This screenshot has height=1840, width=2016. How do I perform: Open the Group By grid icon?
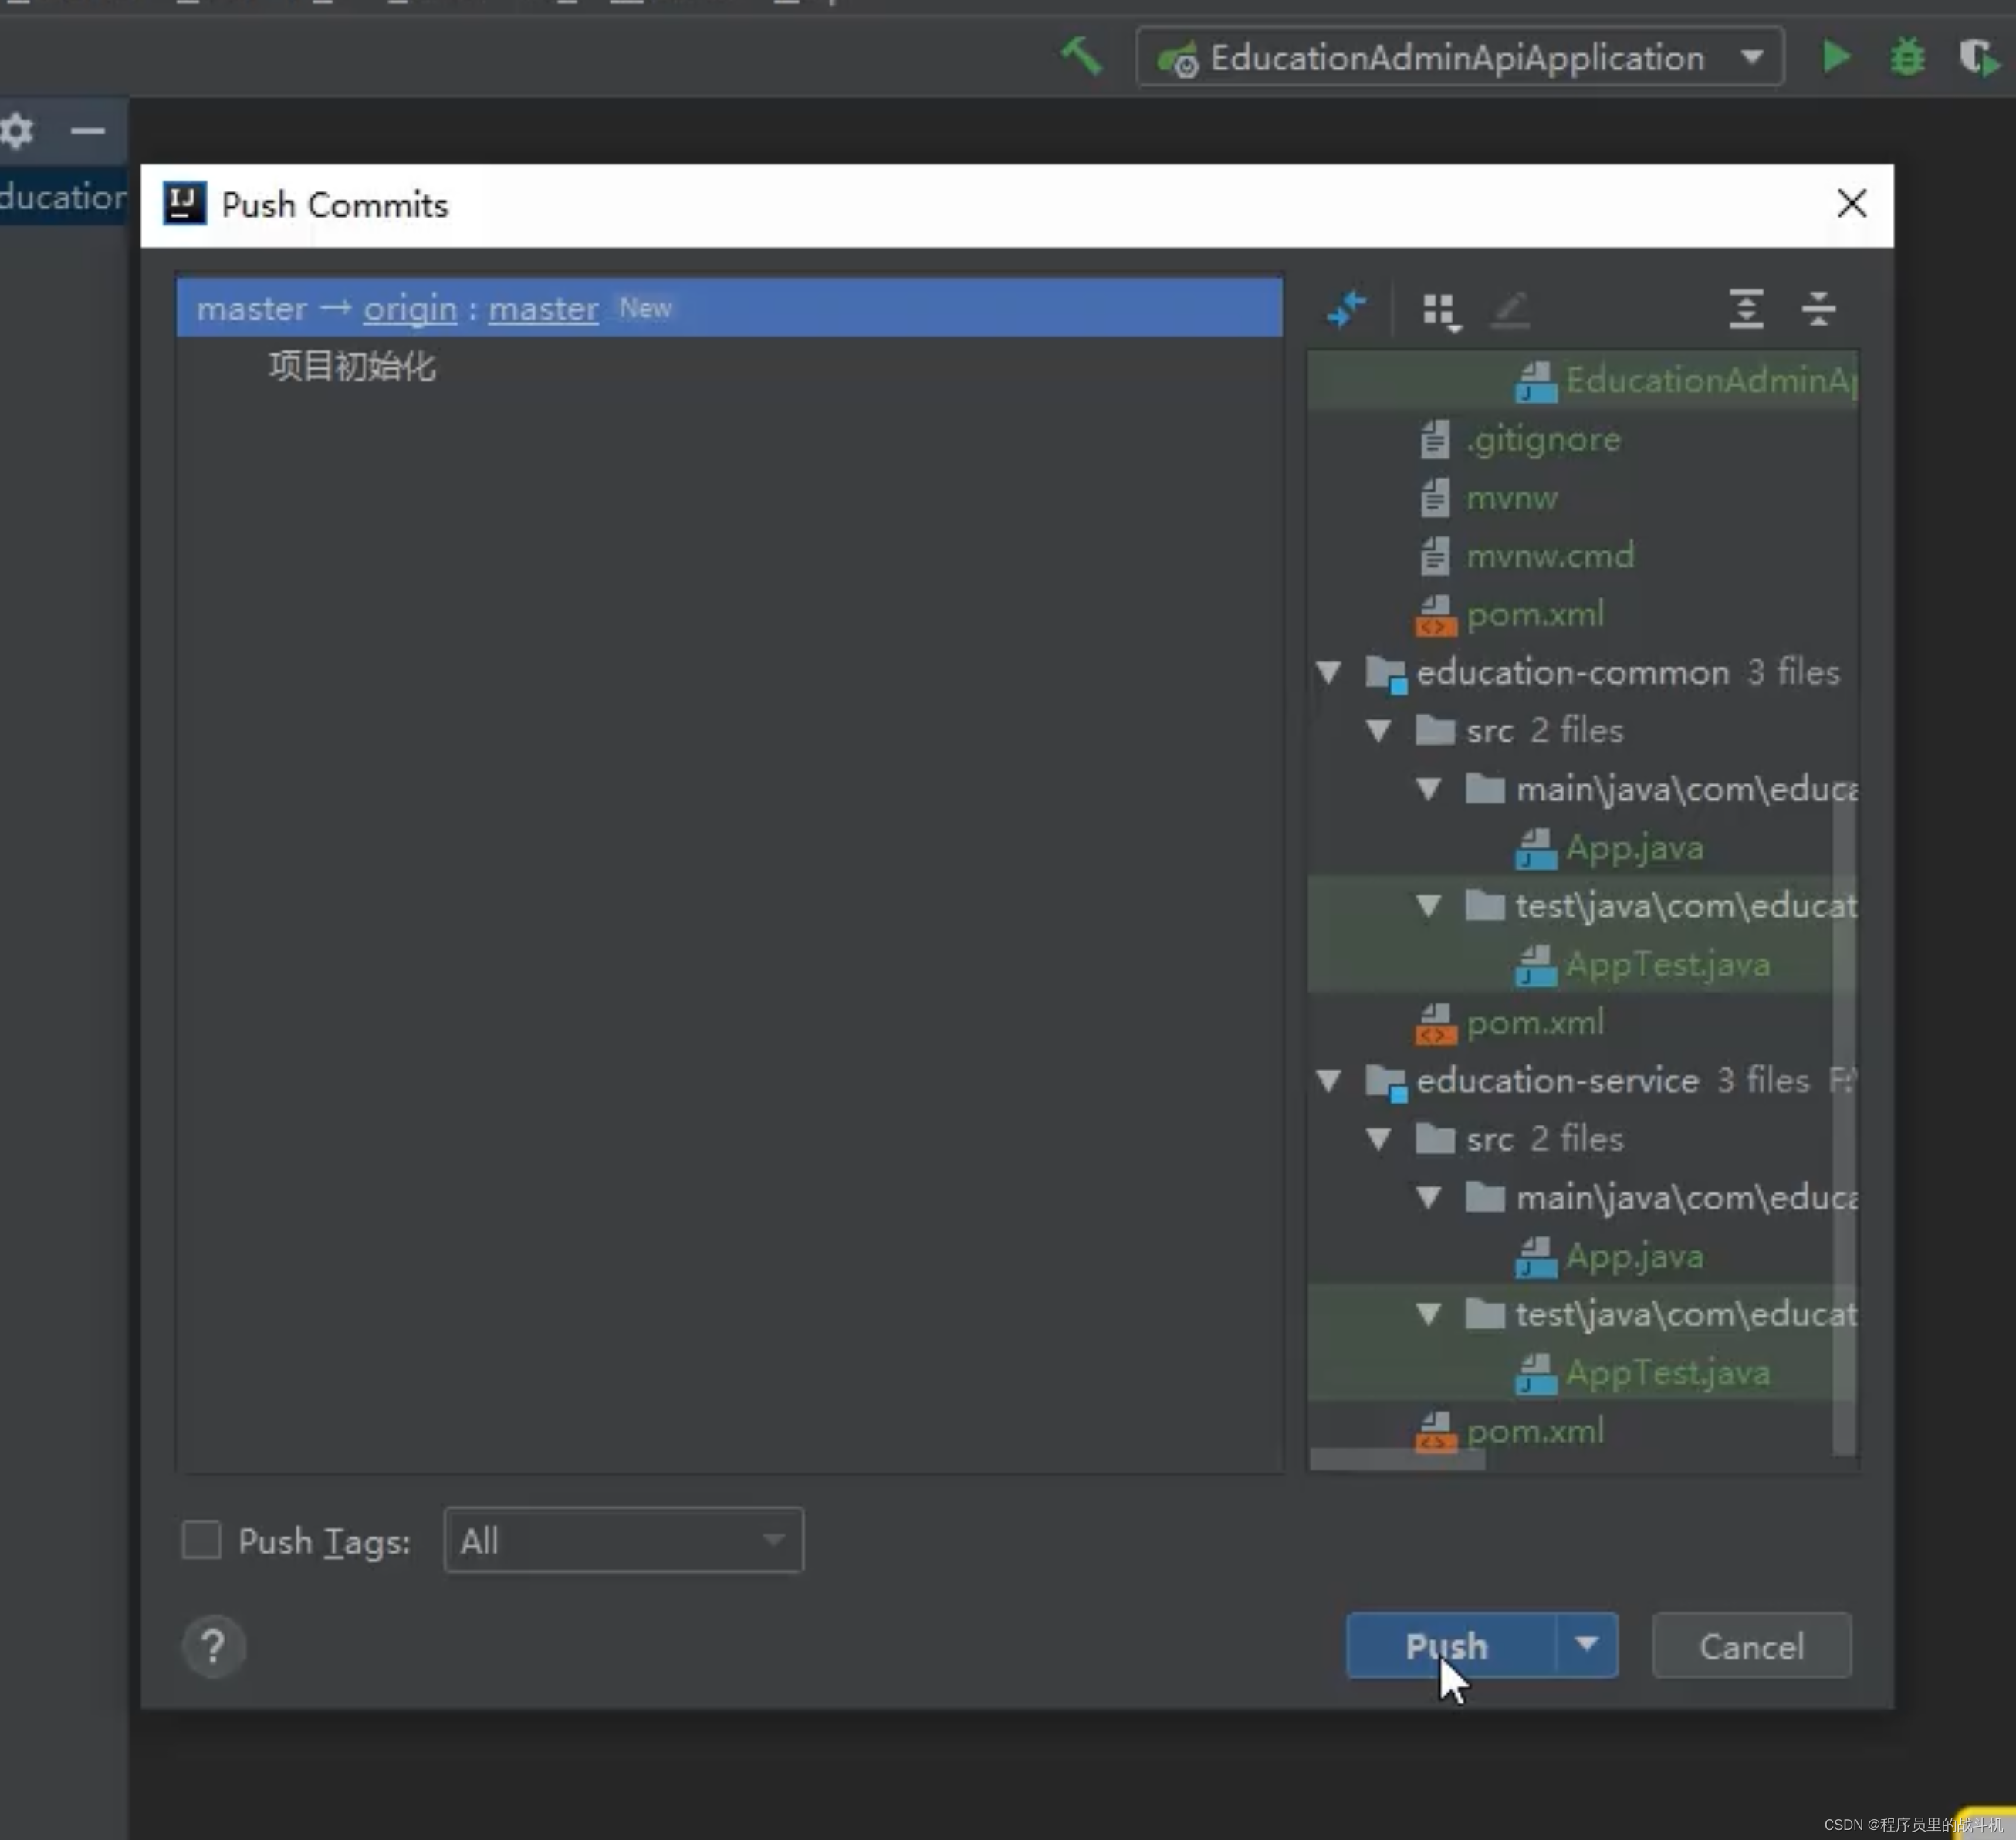1441,310
